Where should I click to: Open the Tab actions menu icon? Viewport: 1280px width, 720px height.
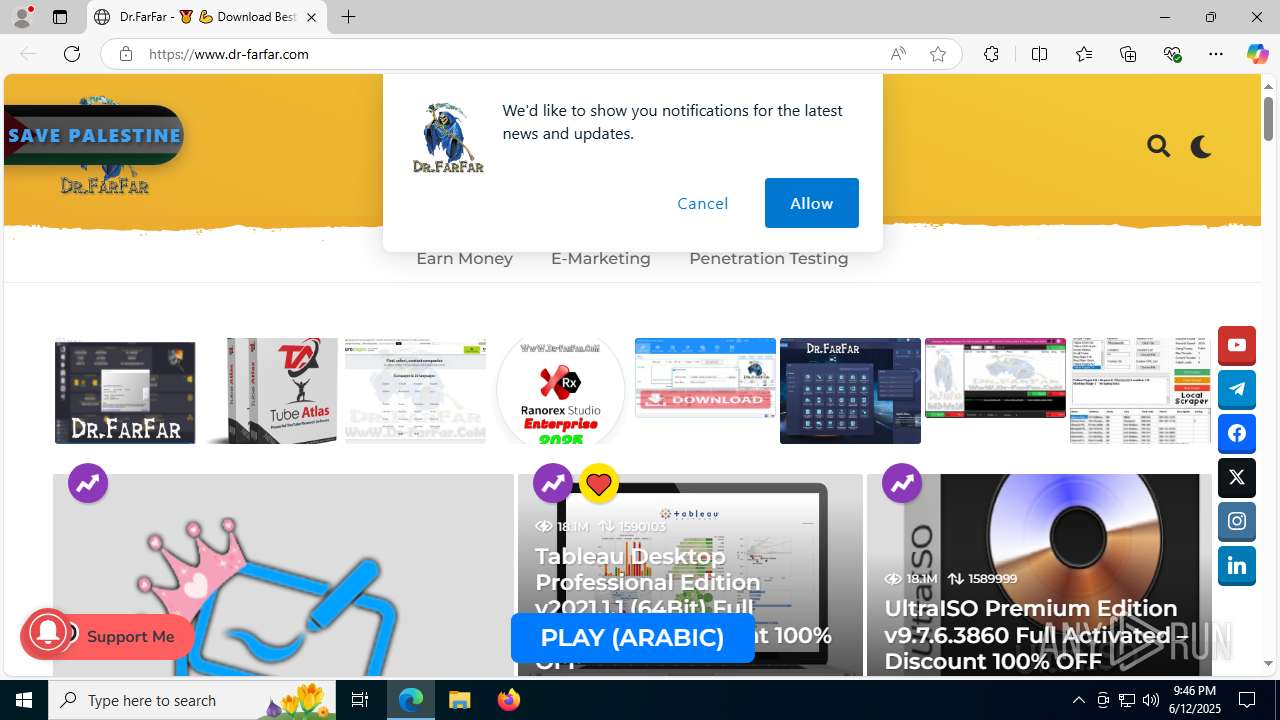[60, 17]
